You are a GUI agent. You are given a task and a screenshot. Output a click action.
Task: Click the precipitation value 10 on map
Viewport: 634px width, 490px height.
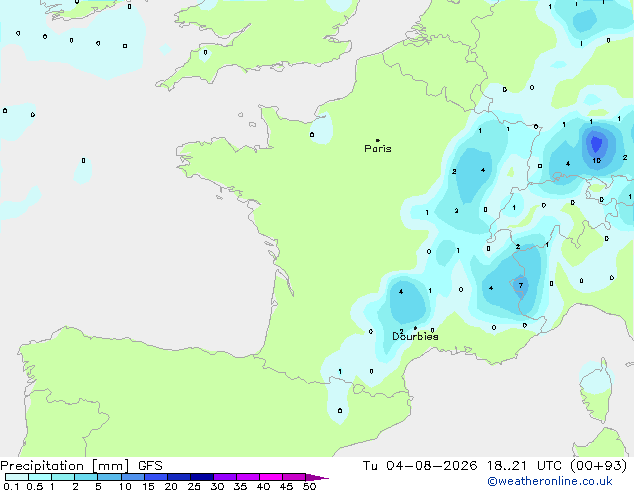tap(596, 161)
